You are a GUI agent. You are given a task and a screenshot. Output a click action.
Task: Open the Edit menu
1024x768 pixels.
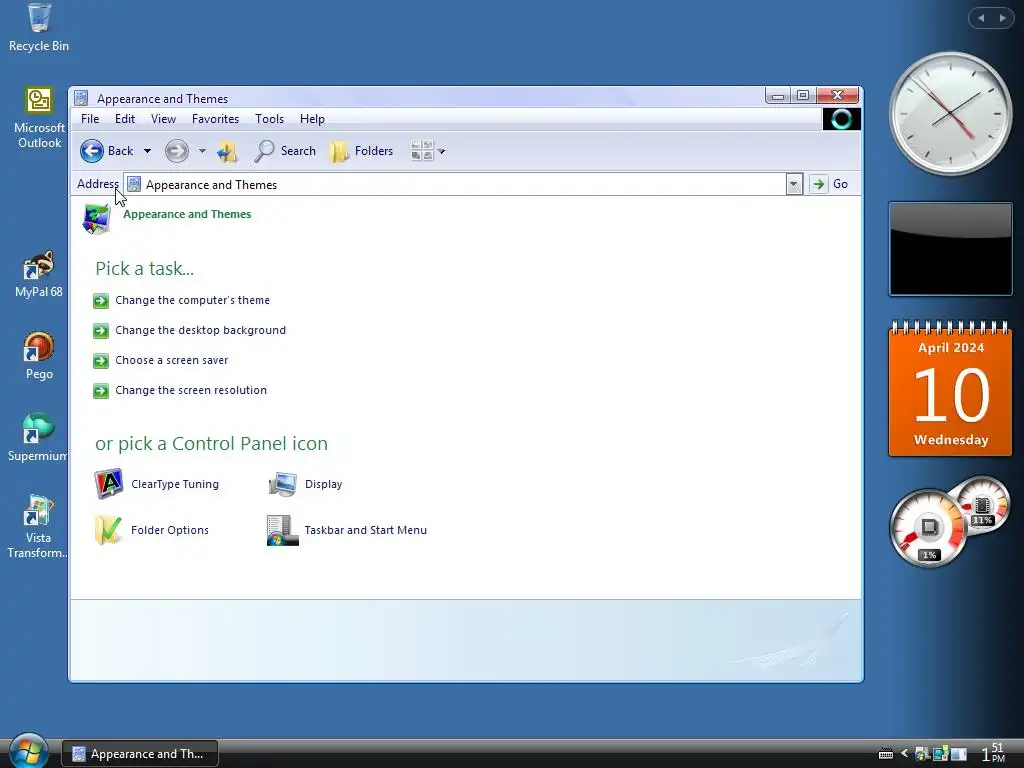[x=125, y=119]
